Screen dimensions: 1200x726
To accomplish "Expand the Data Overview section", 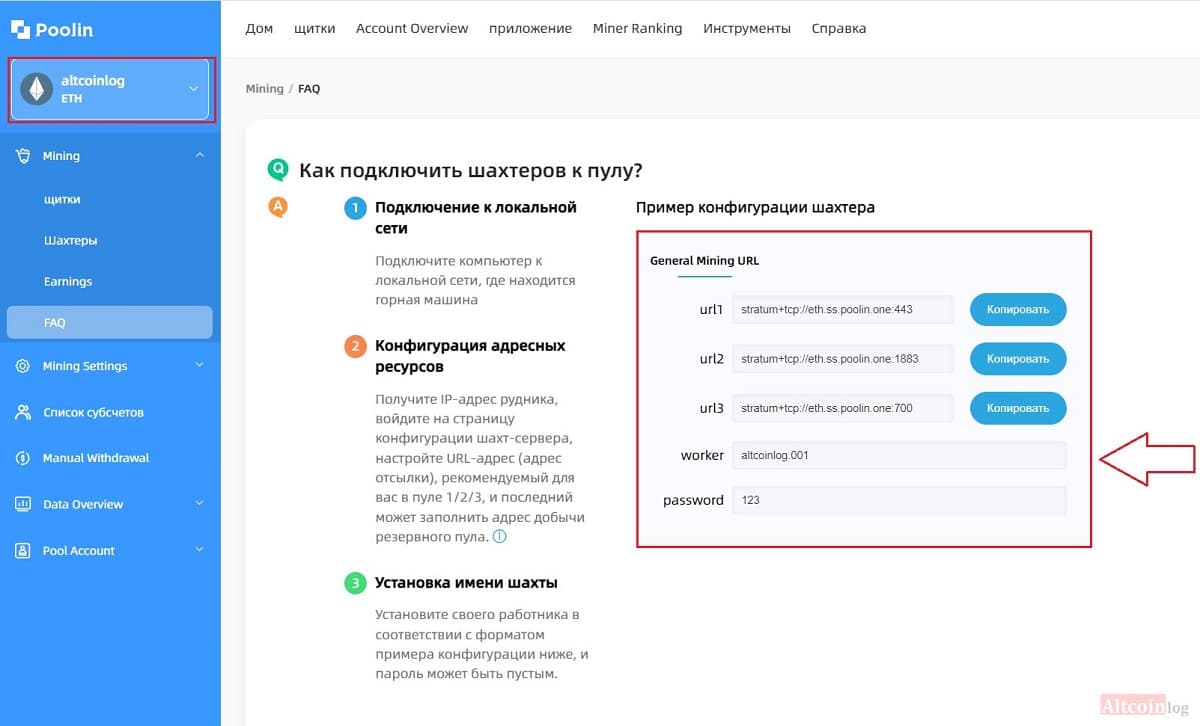I will point(199,503).
